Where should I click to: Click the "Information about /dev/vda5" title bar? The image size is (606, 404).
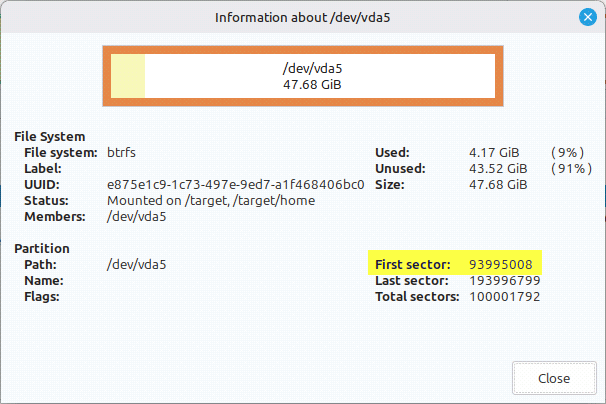click(x=302, y=17)
